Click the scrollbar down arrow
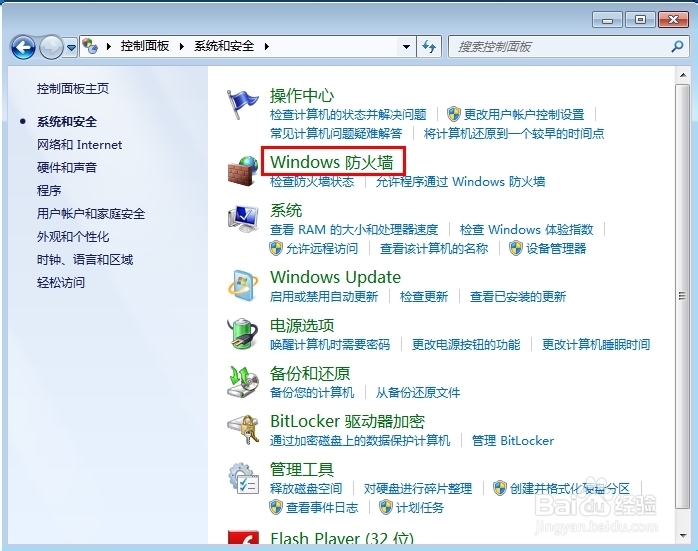Viewport: 698px width, 551px height. click(683, 535)
